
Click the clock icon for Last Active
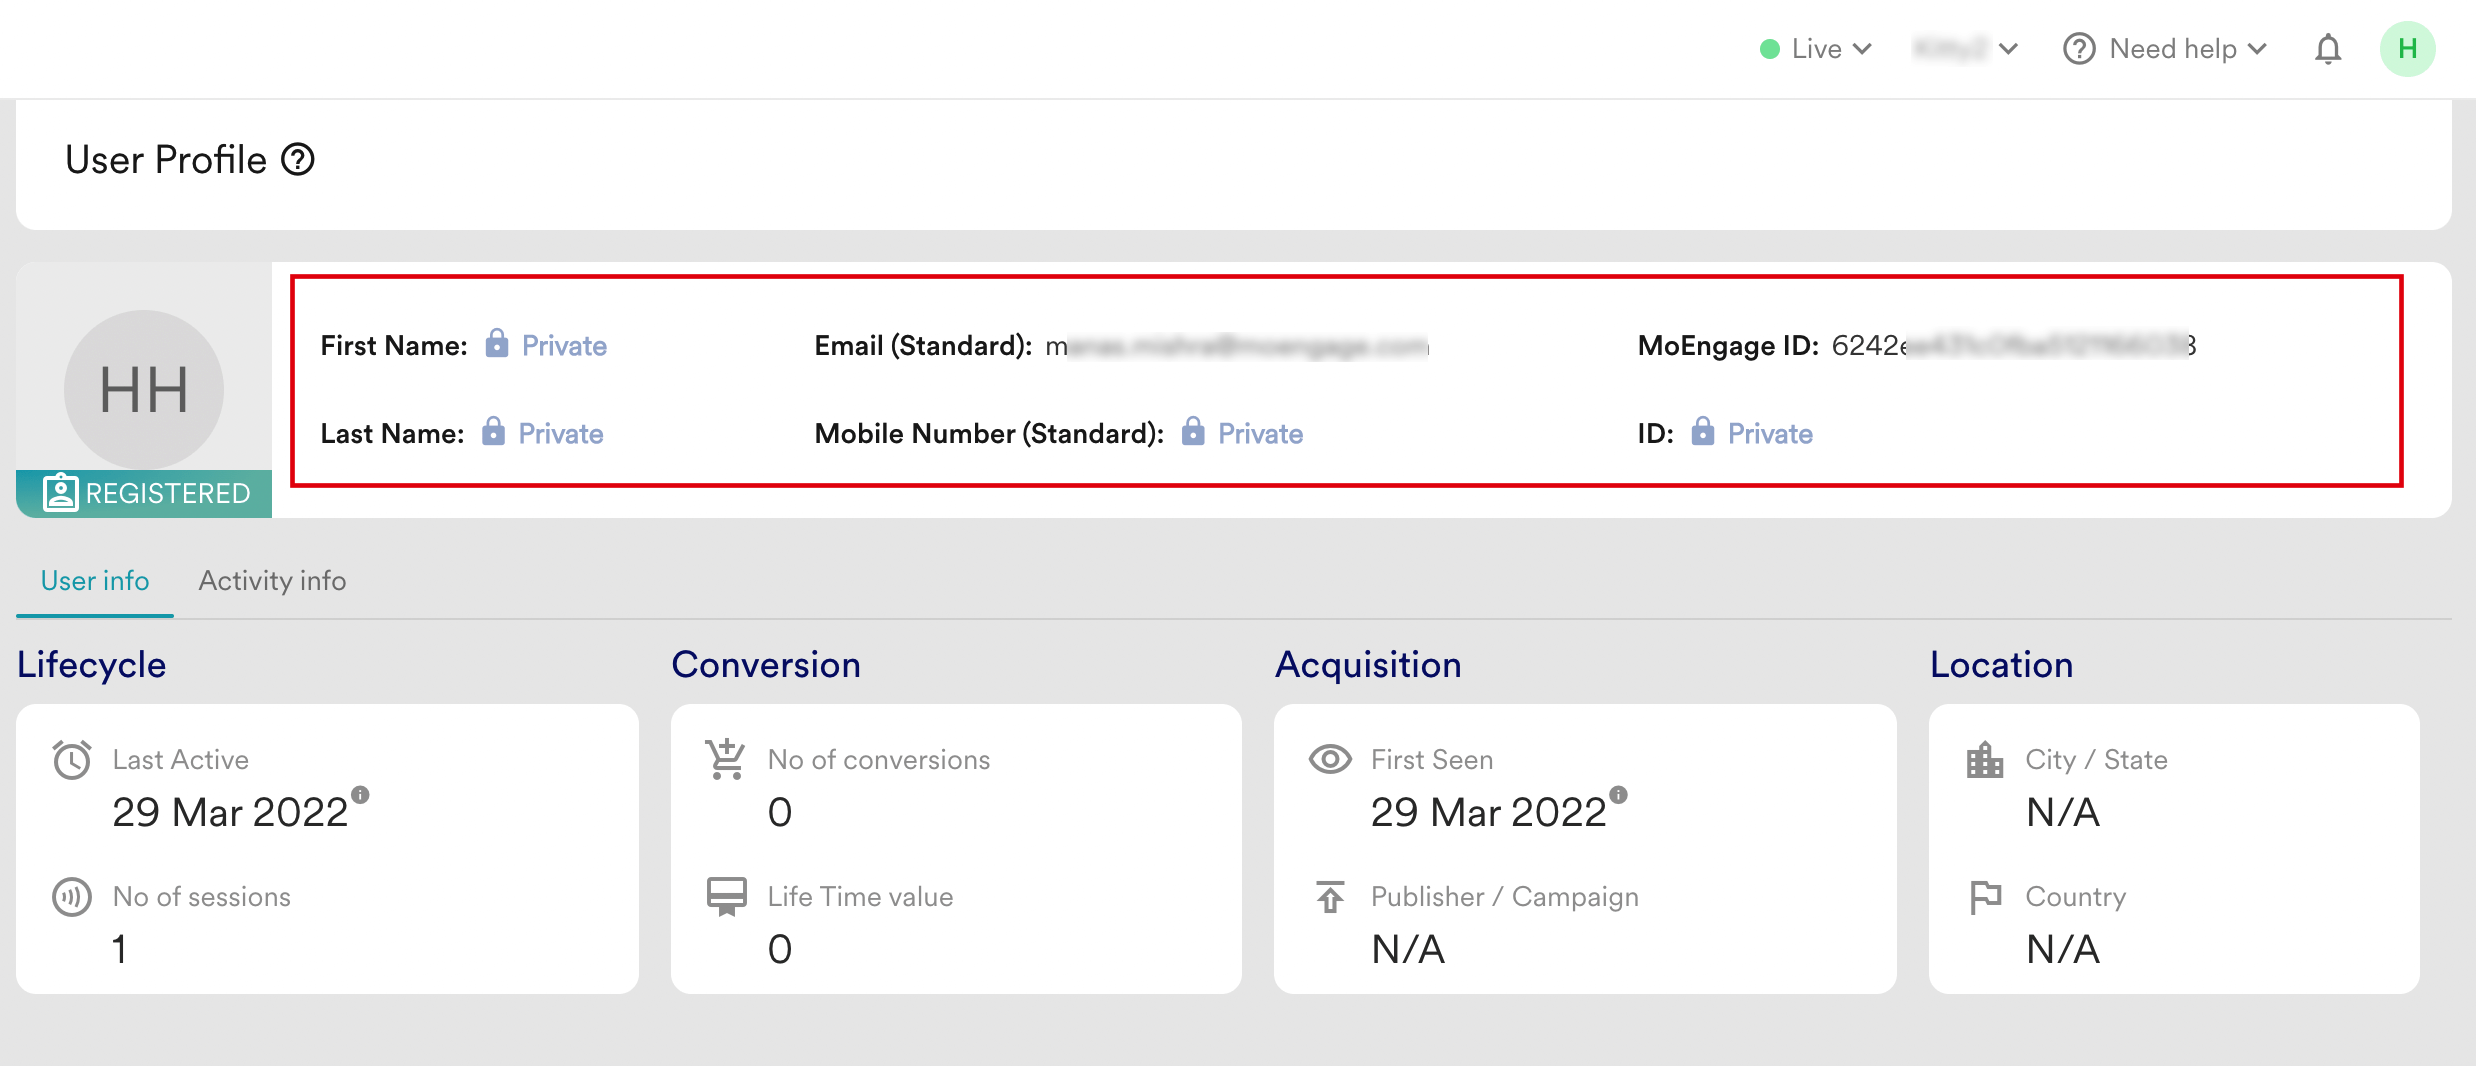point(72,760)
